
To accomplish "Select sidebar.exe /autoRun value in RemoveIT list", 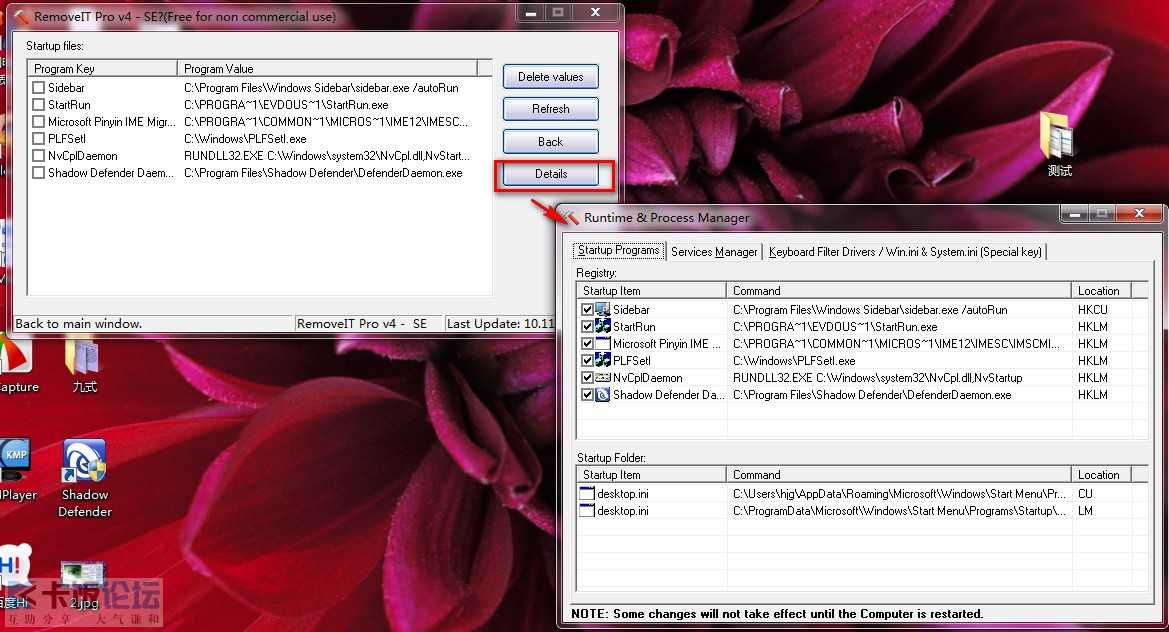I will pos(321,87).
